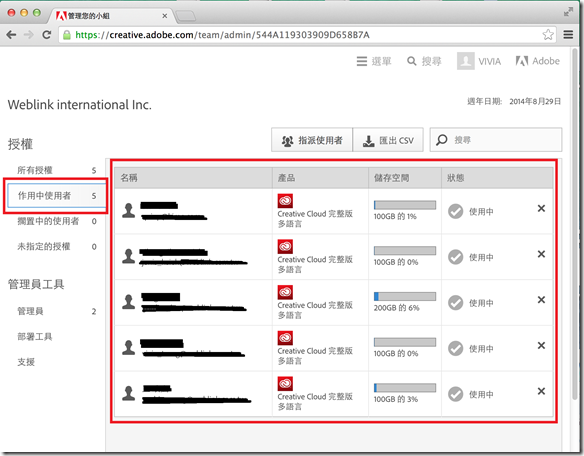Sort by 名稱 column header

(193, 178)
